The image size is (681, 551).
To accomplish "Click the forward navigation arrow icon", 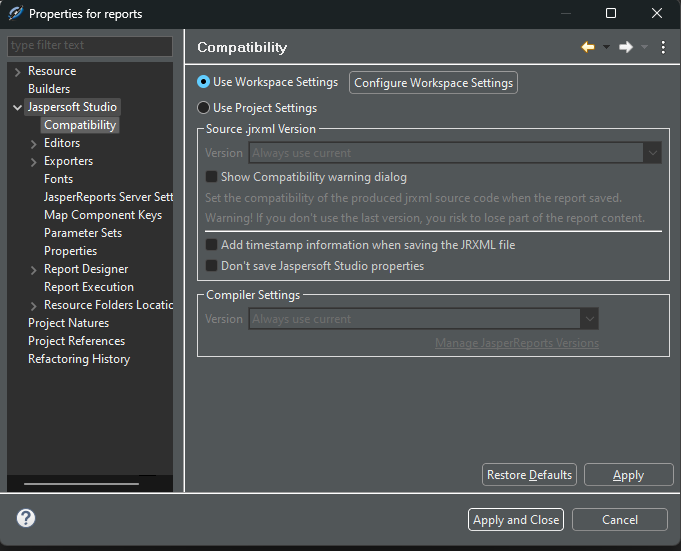I will (x=626, y=47).
